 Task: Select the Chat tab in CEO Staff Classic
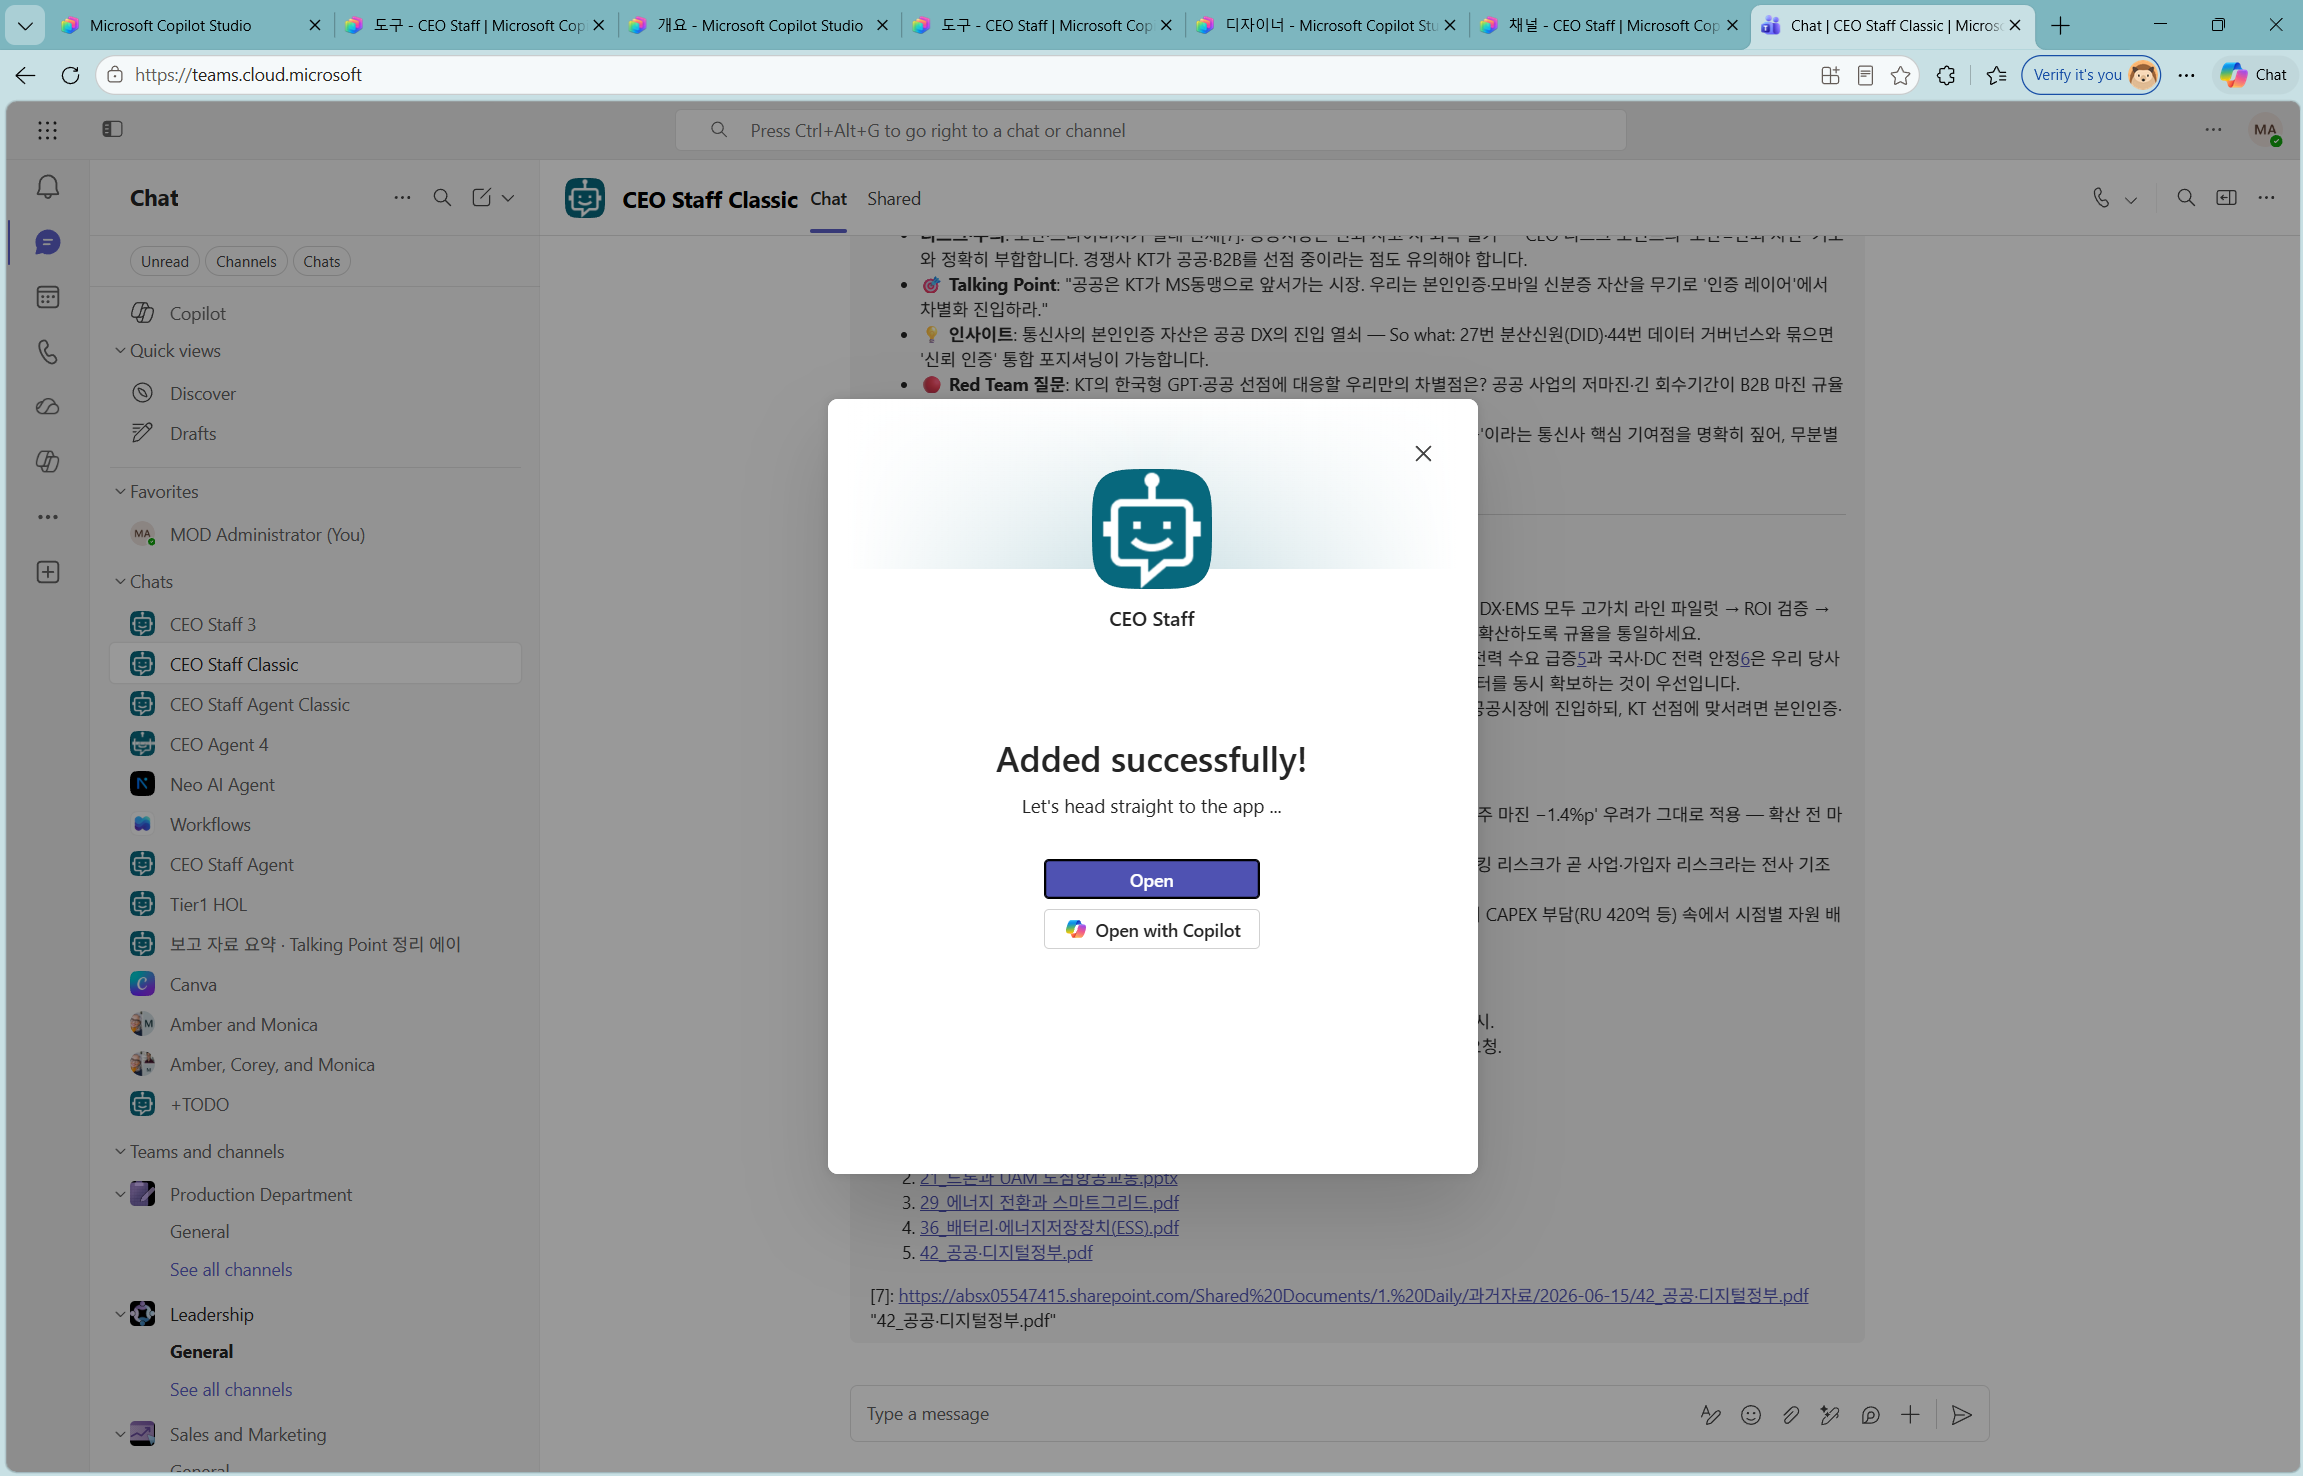click(828, 198)
